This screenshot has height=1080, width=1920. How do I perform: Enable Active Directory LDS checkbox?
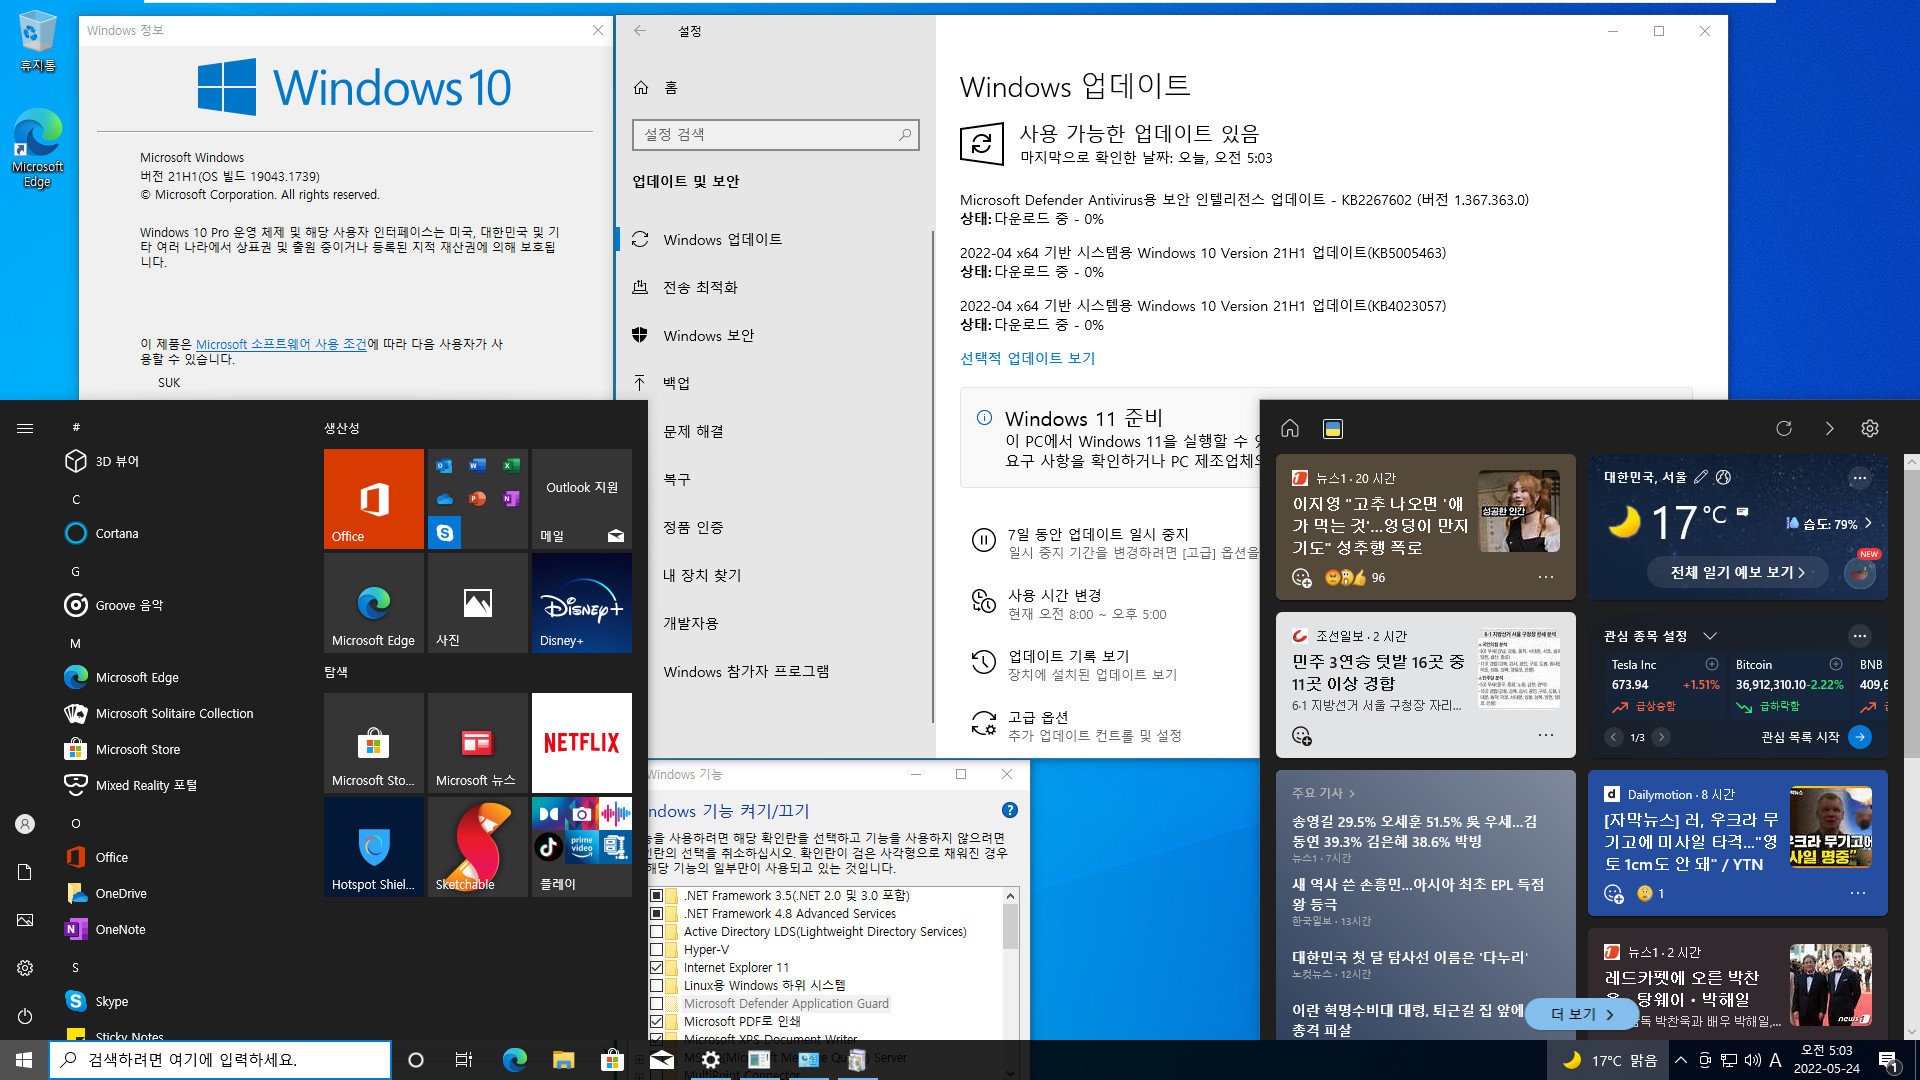(657, 932)
